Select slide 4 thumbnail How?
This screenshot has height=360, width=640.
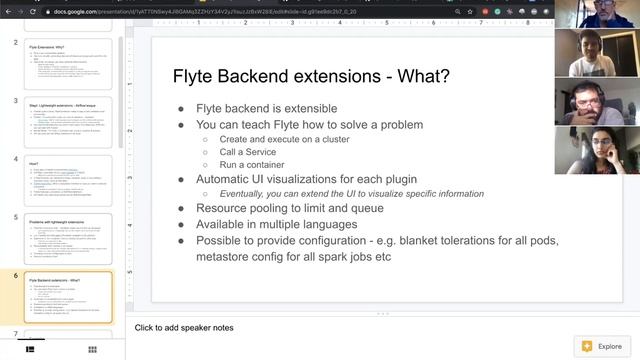pos(68,181)
